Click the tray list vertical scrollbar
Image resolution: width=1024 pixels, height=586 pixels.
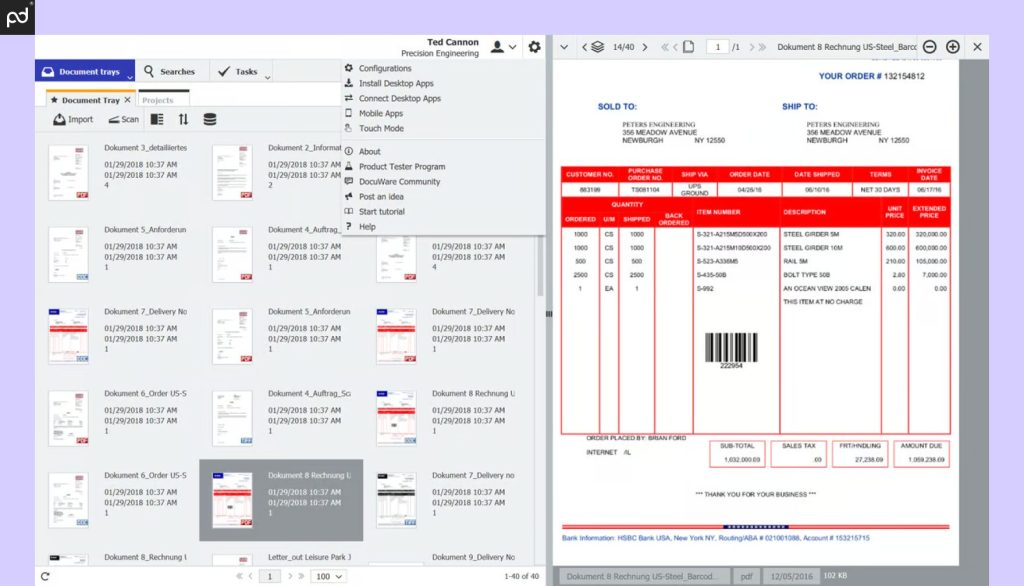coord(540,265)
